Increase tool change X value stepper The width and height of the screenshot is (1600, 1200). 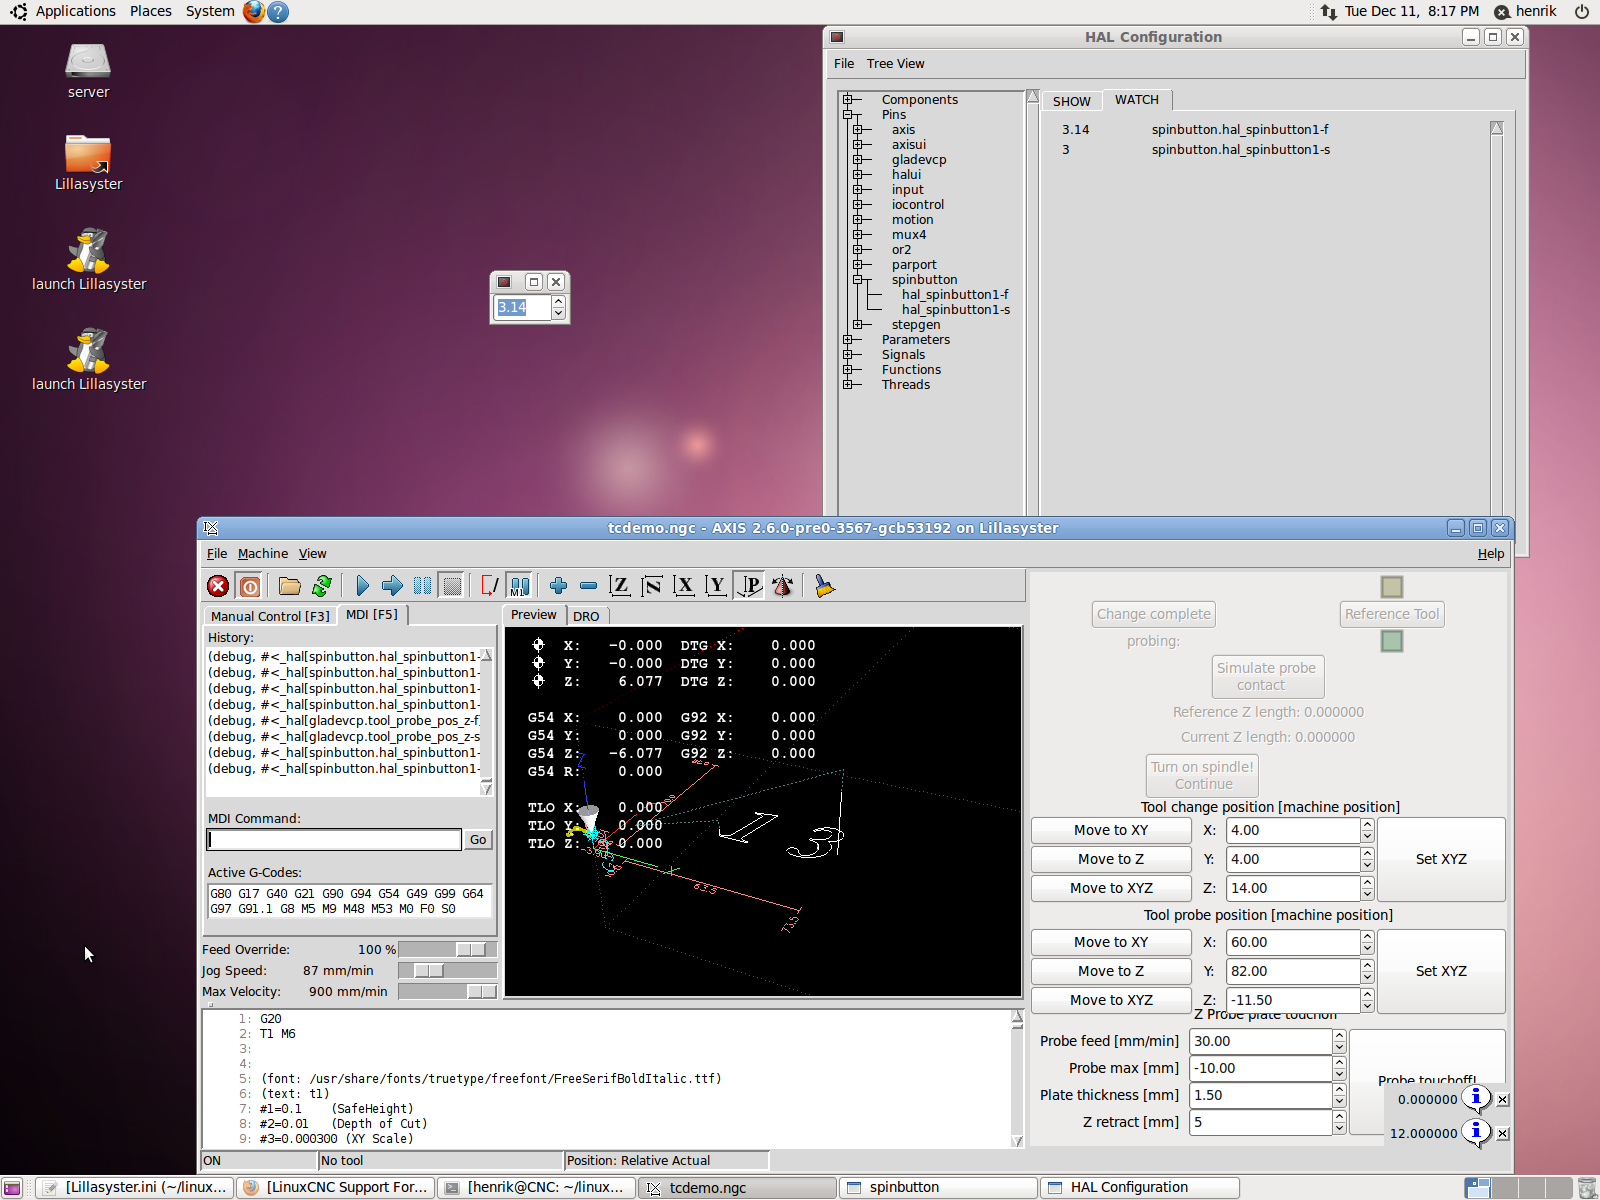pos(1367,825)
